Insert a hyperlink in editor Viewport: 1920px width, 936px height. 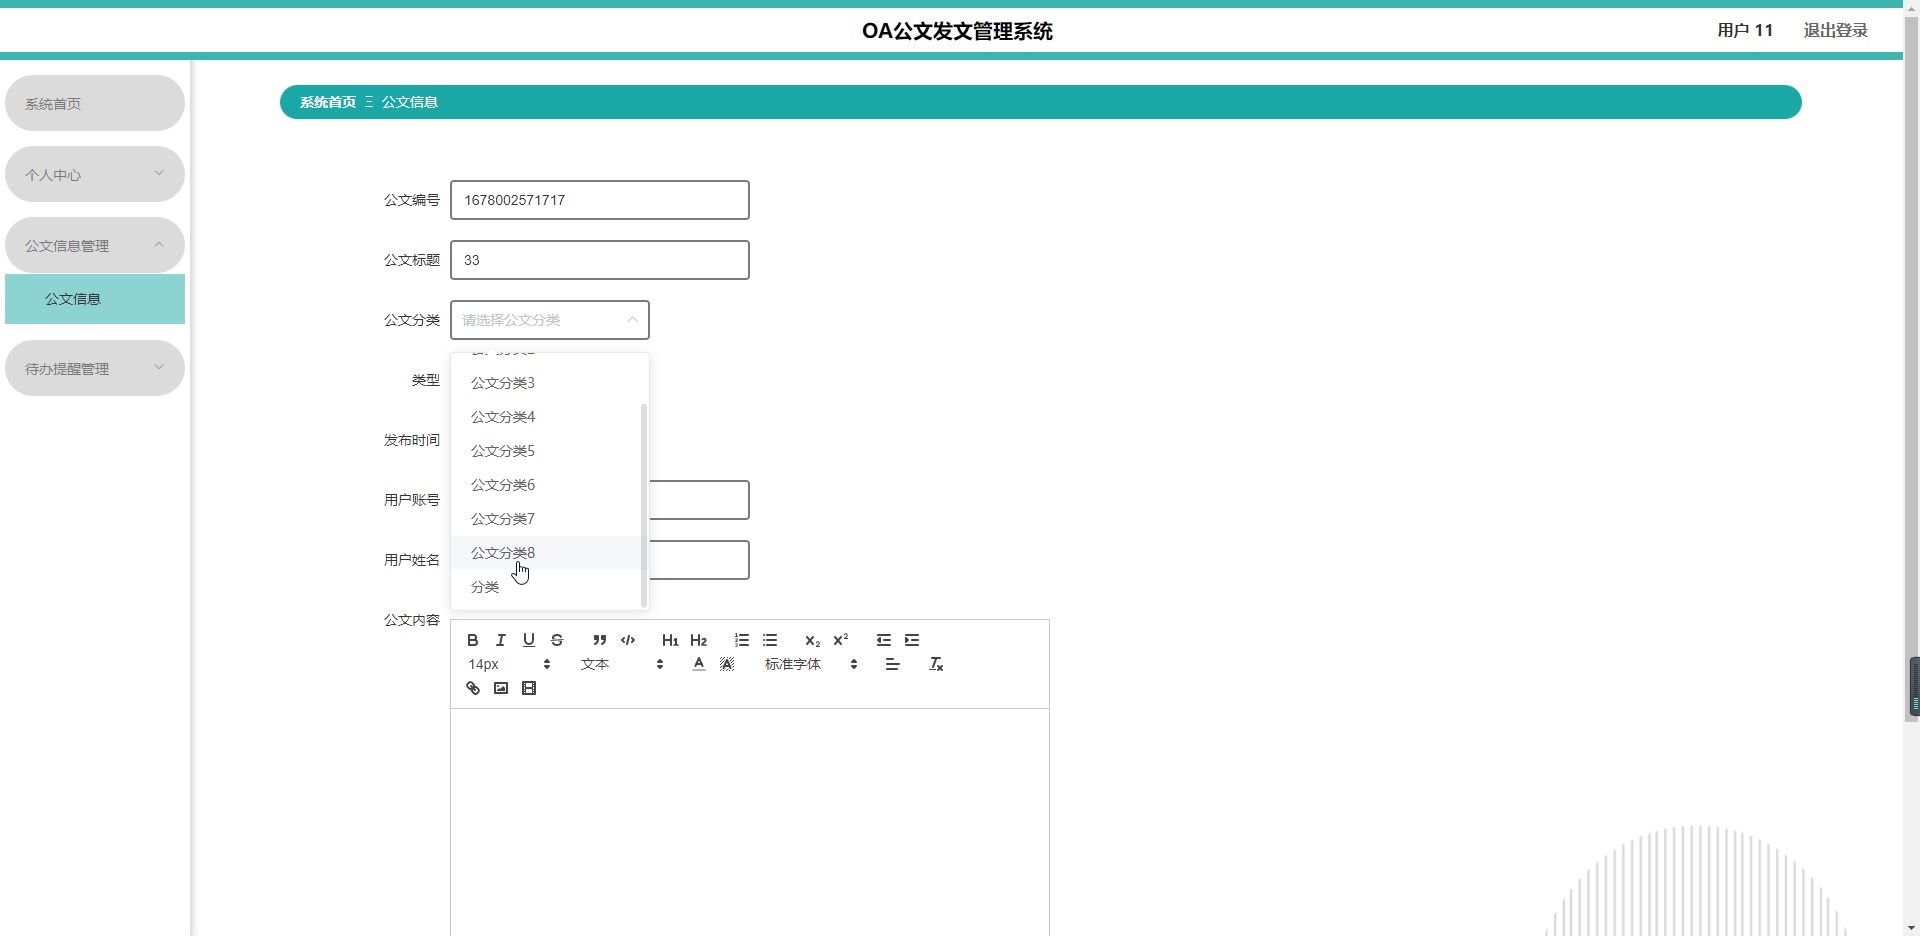point(473,688)
